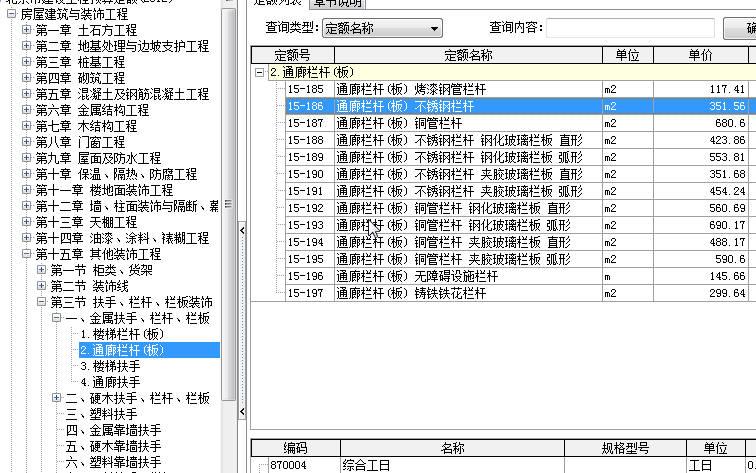Viewport: 756px width, 473px height.
Task: Expand 第九章 屋面及防水工程 node
Action: [x=27, y=158]
